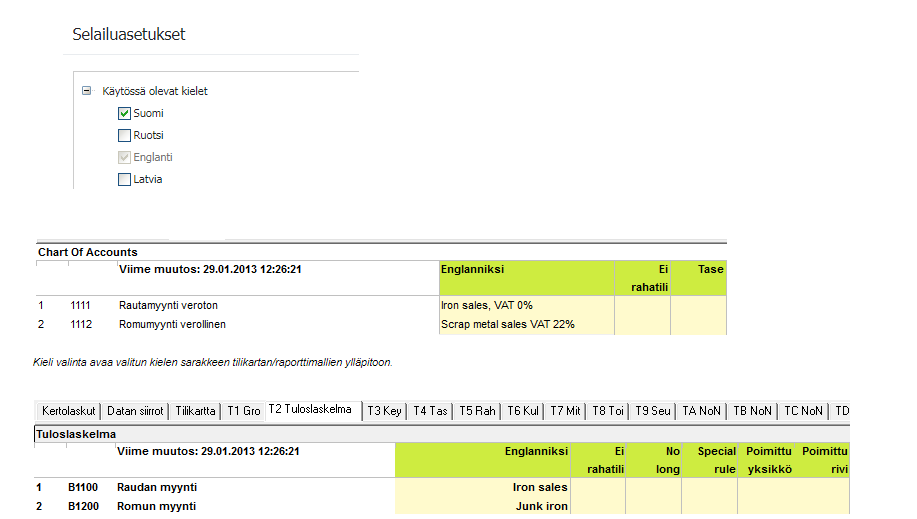Image resolution: width=917 pixels, height=519 pixels.
Task: Click the 'Iron sales, VAT 0%' translation cell
Action: [526, 305]
